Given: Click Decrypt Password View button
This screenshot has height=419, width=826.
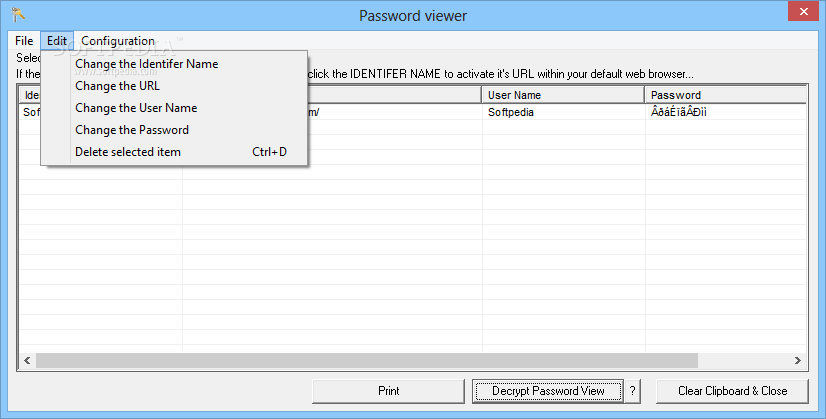Looking at the screenshot, I should (548, 391).
